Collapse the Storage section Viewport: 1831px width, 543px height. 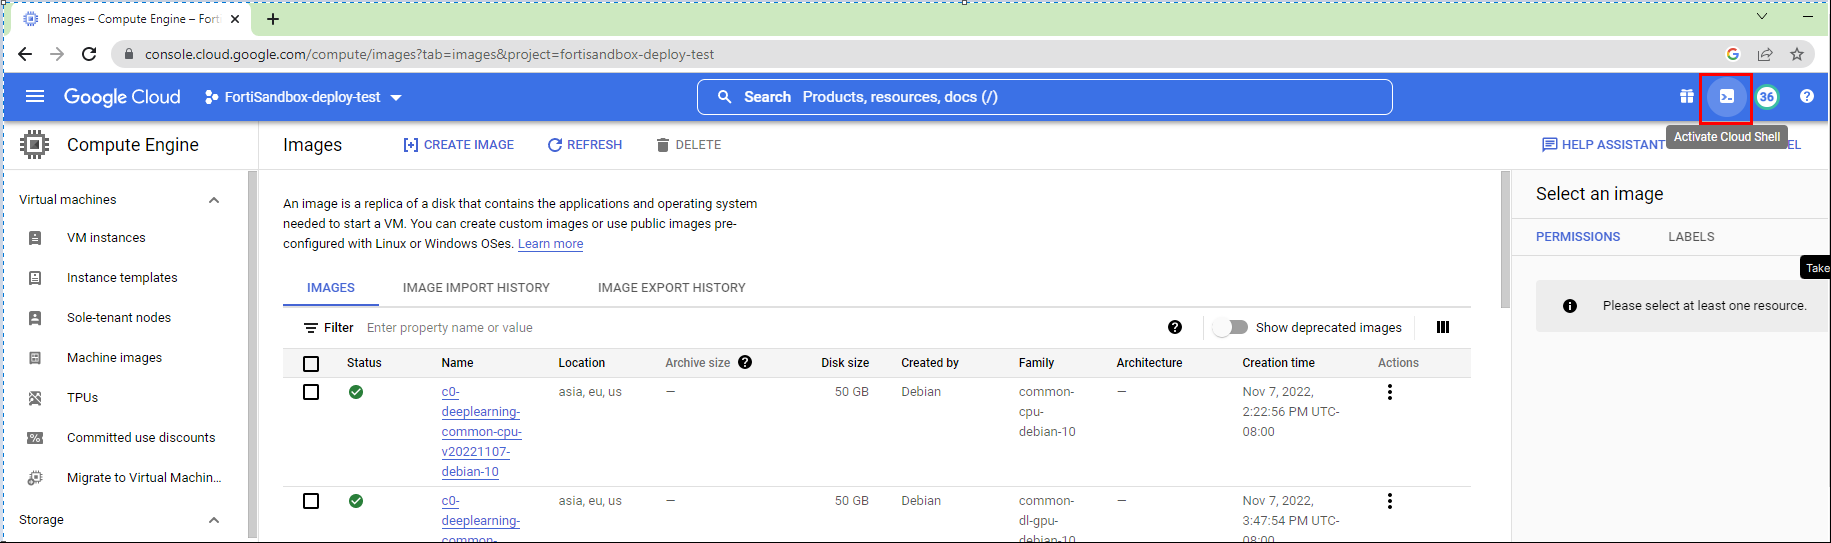click(x=213, y=520)
